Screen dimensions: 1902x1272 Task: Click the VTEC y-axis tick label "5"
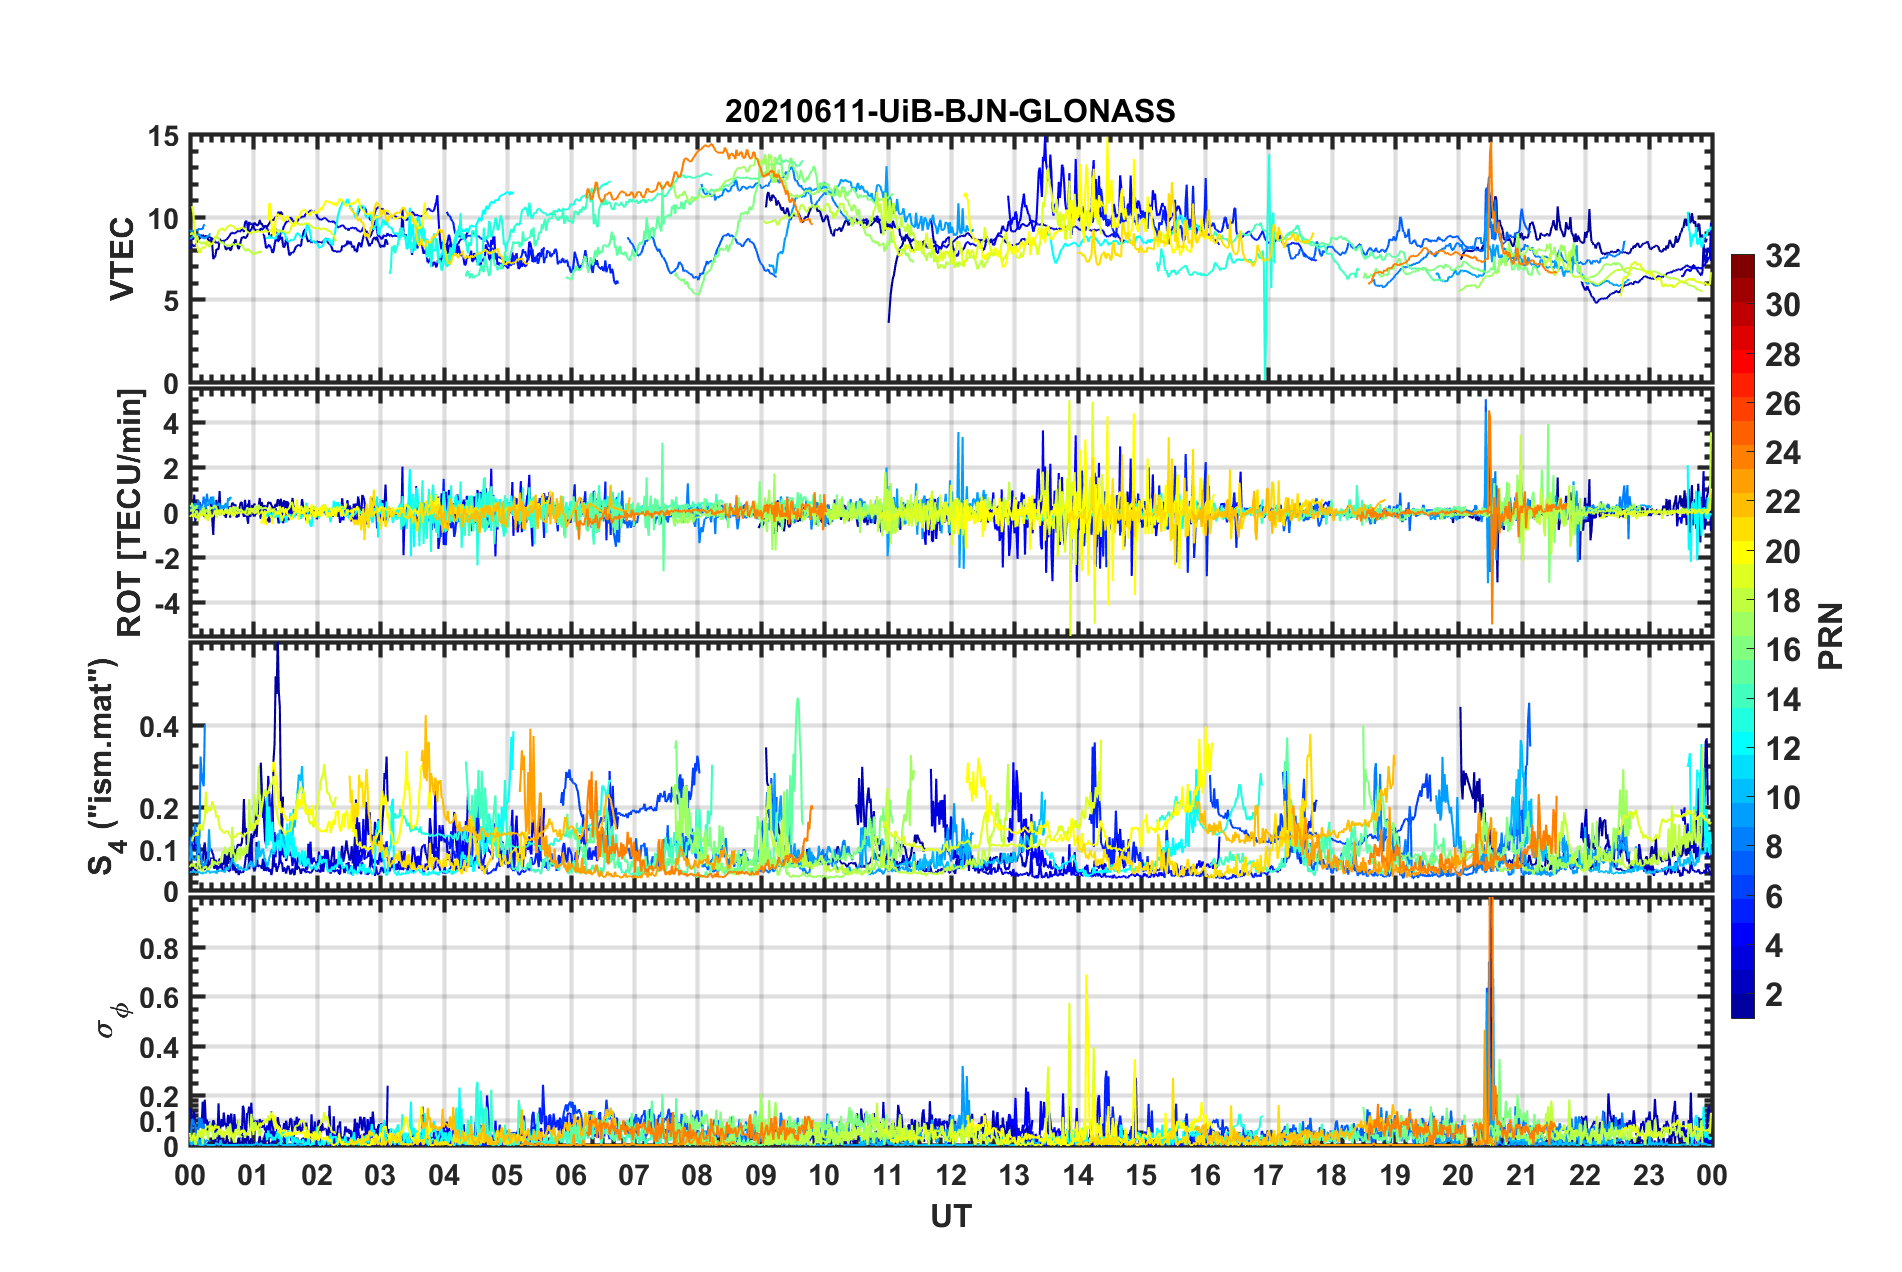pyautogui.click(x=171, y=301)
